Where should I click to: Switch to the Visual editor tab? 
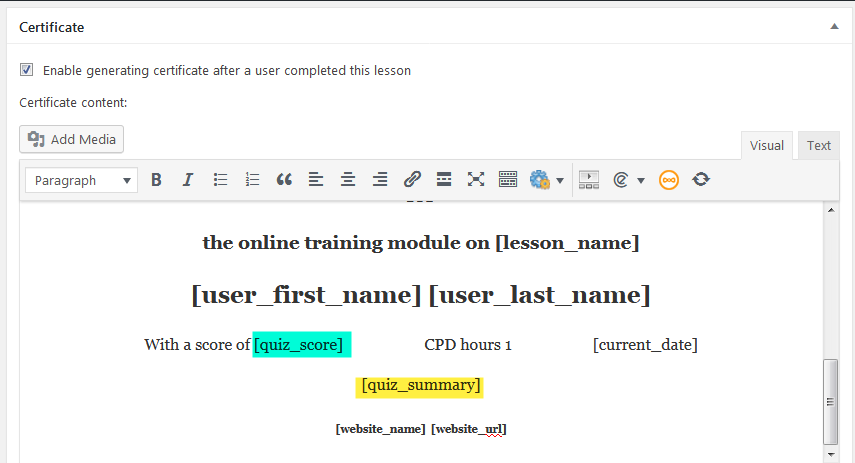point(767,146)
